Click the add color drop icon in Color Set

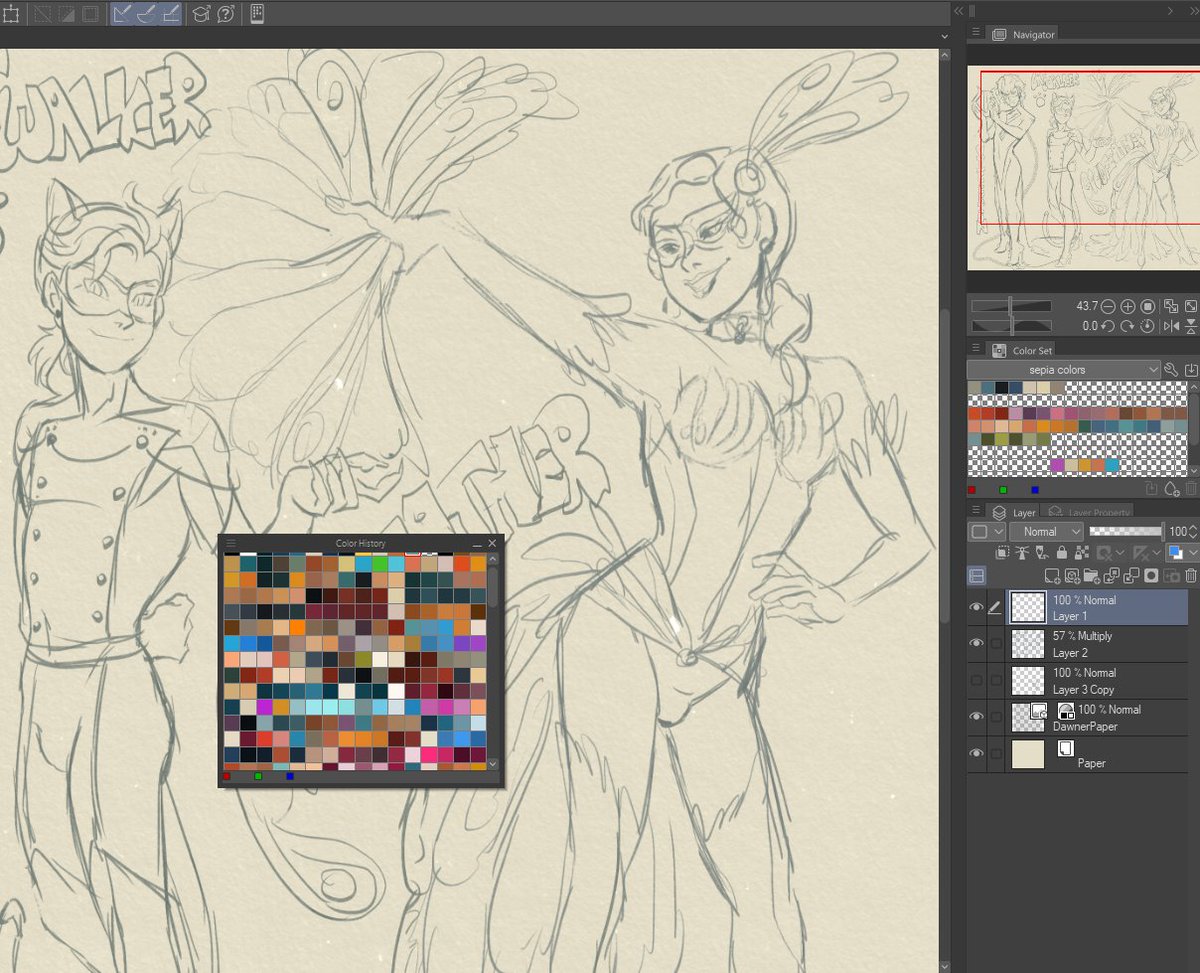tap(1171, 489)
